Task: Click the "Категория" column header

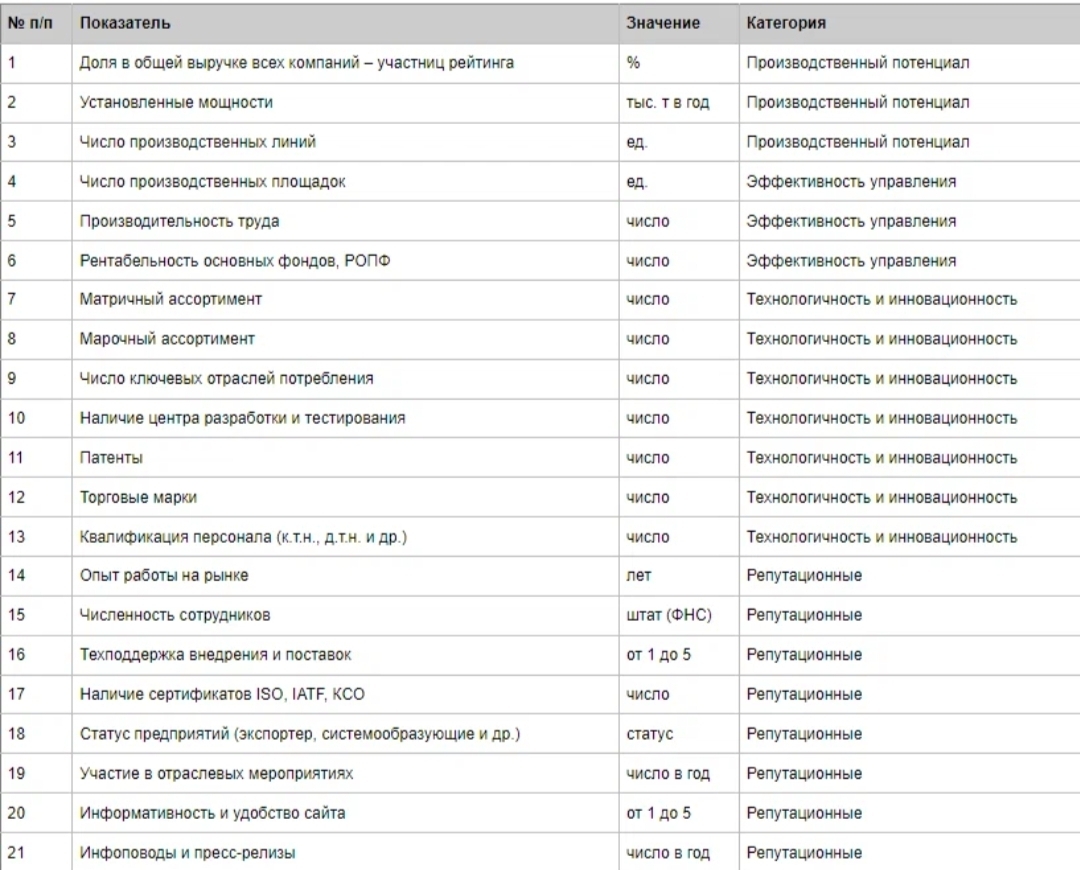Action: pos(784,23)
